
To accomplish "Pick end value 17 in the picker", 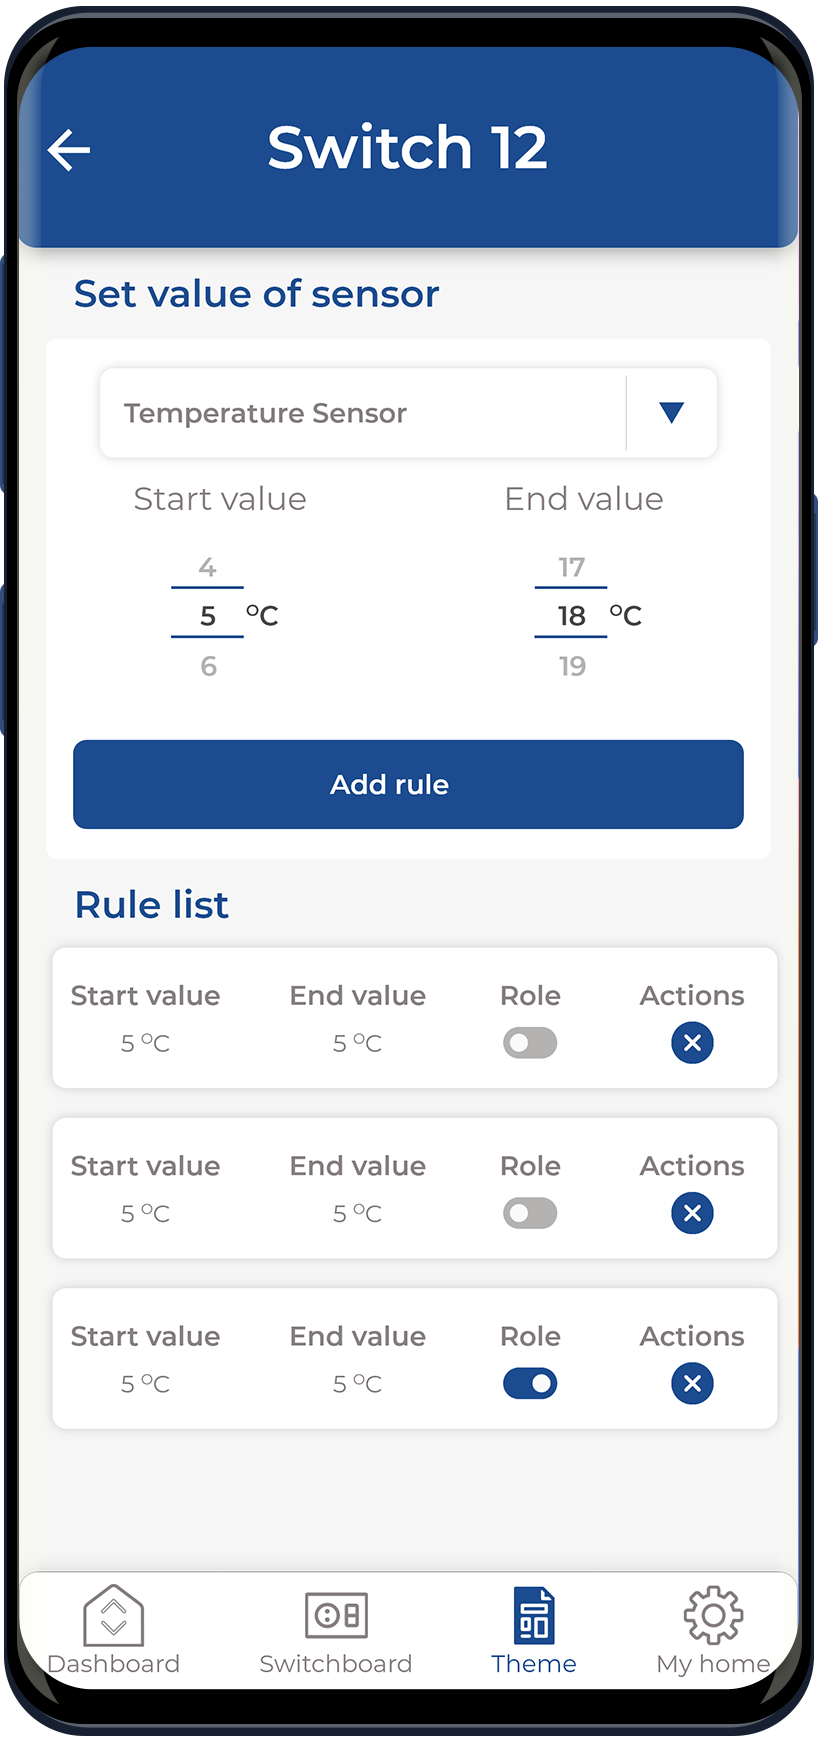I will 571,568.
